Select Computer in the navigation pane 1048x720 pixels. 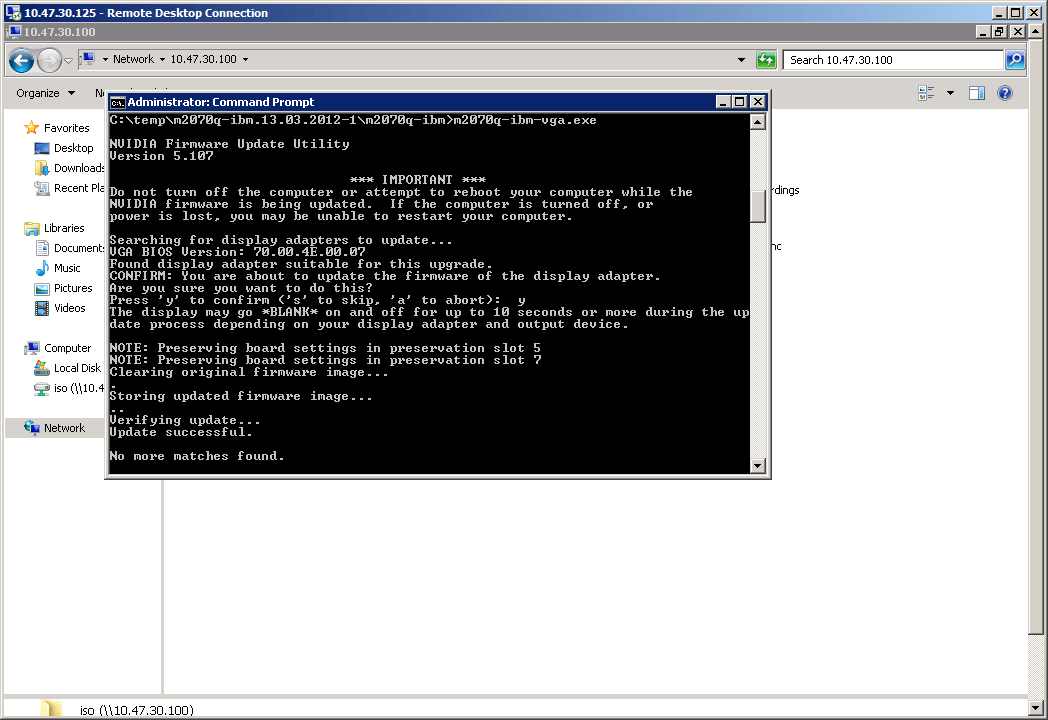(x=68, y=348)
